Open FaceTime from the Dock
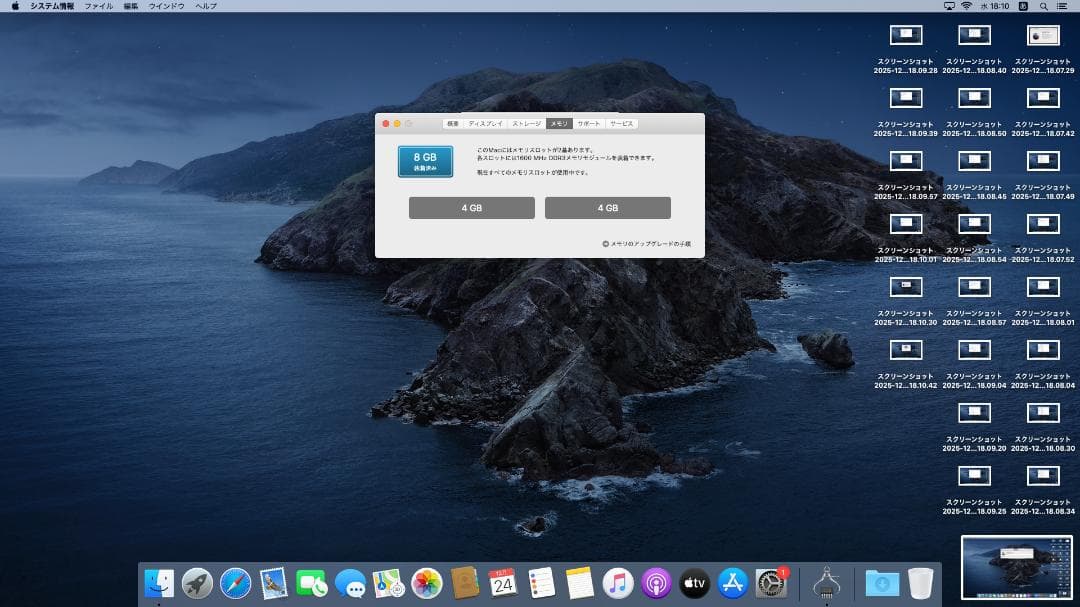The height and width of the screenshot is (607, 1080). [x=311, y=583]
